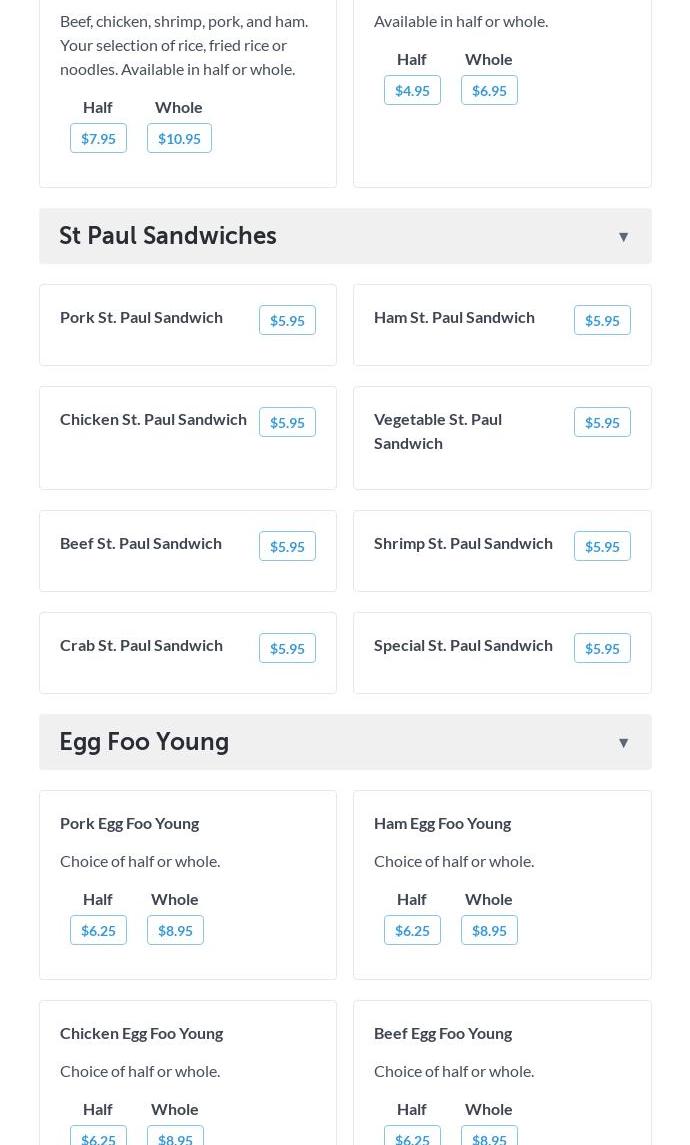Select Half $6.25 Pork Egg Foo Young
The height and width of the screenshot is (1145, 690).
coord(98,931)
